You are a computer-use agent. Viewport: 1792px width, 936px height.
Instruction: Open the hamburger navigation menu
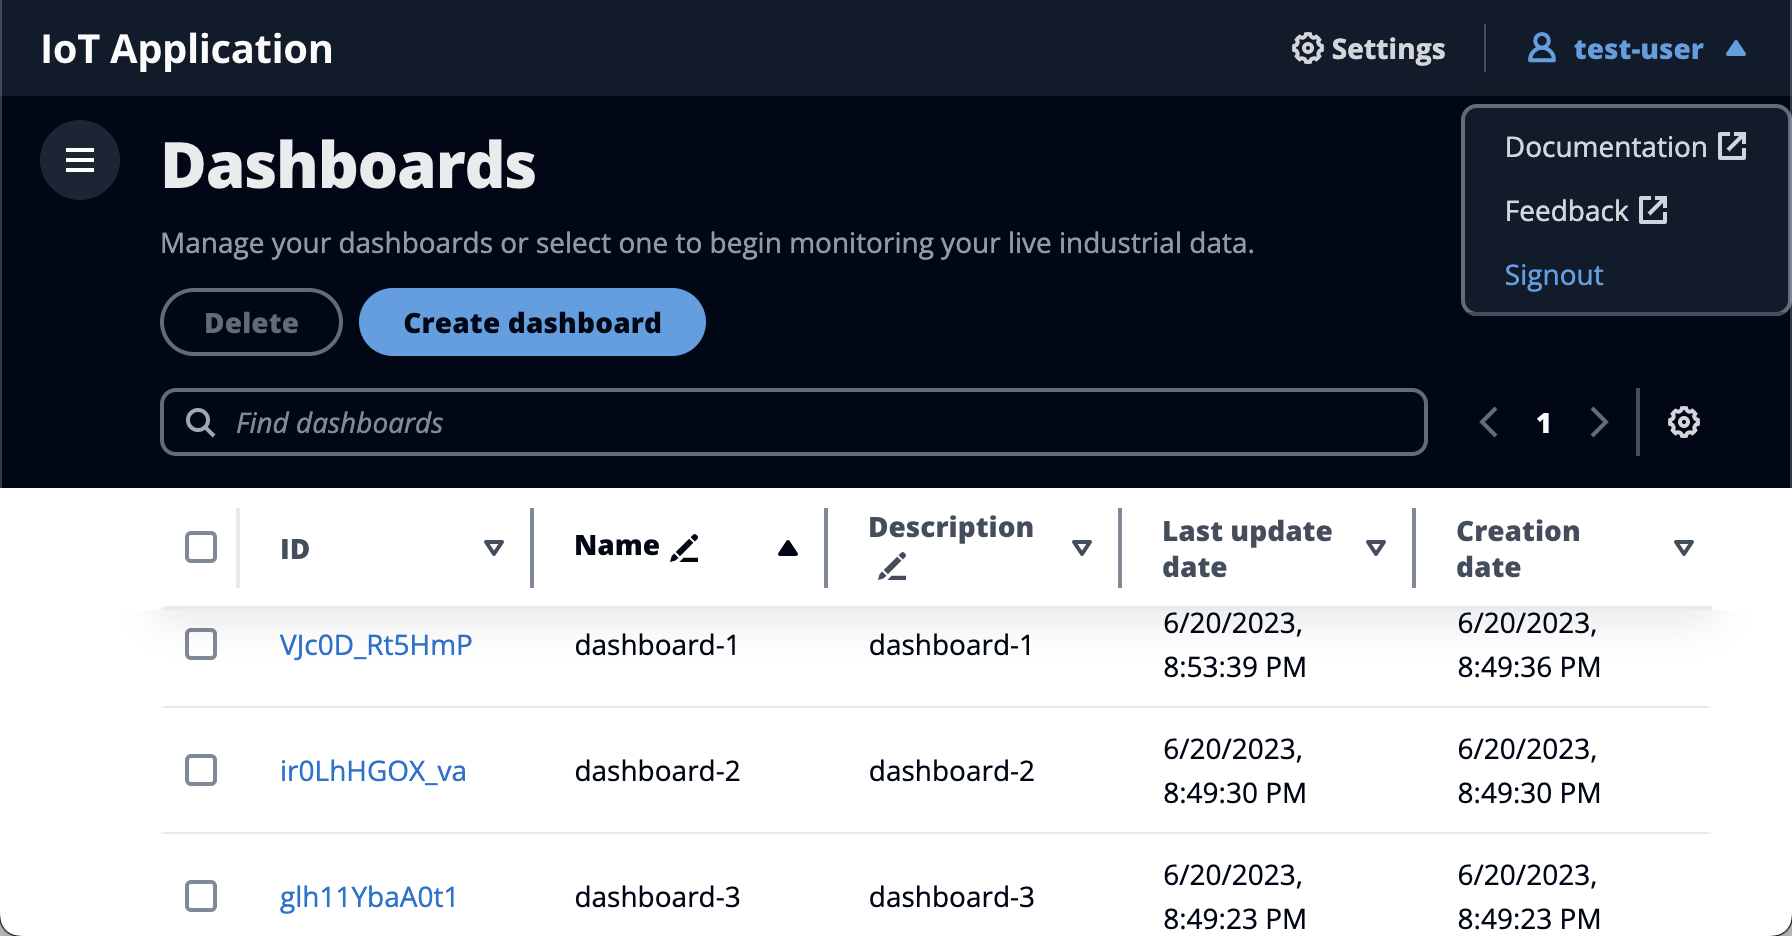click(x=80, y=160)
